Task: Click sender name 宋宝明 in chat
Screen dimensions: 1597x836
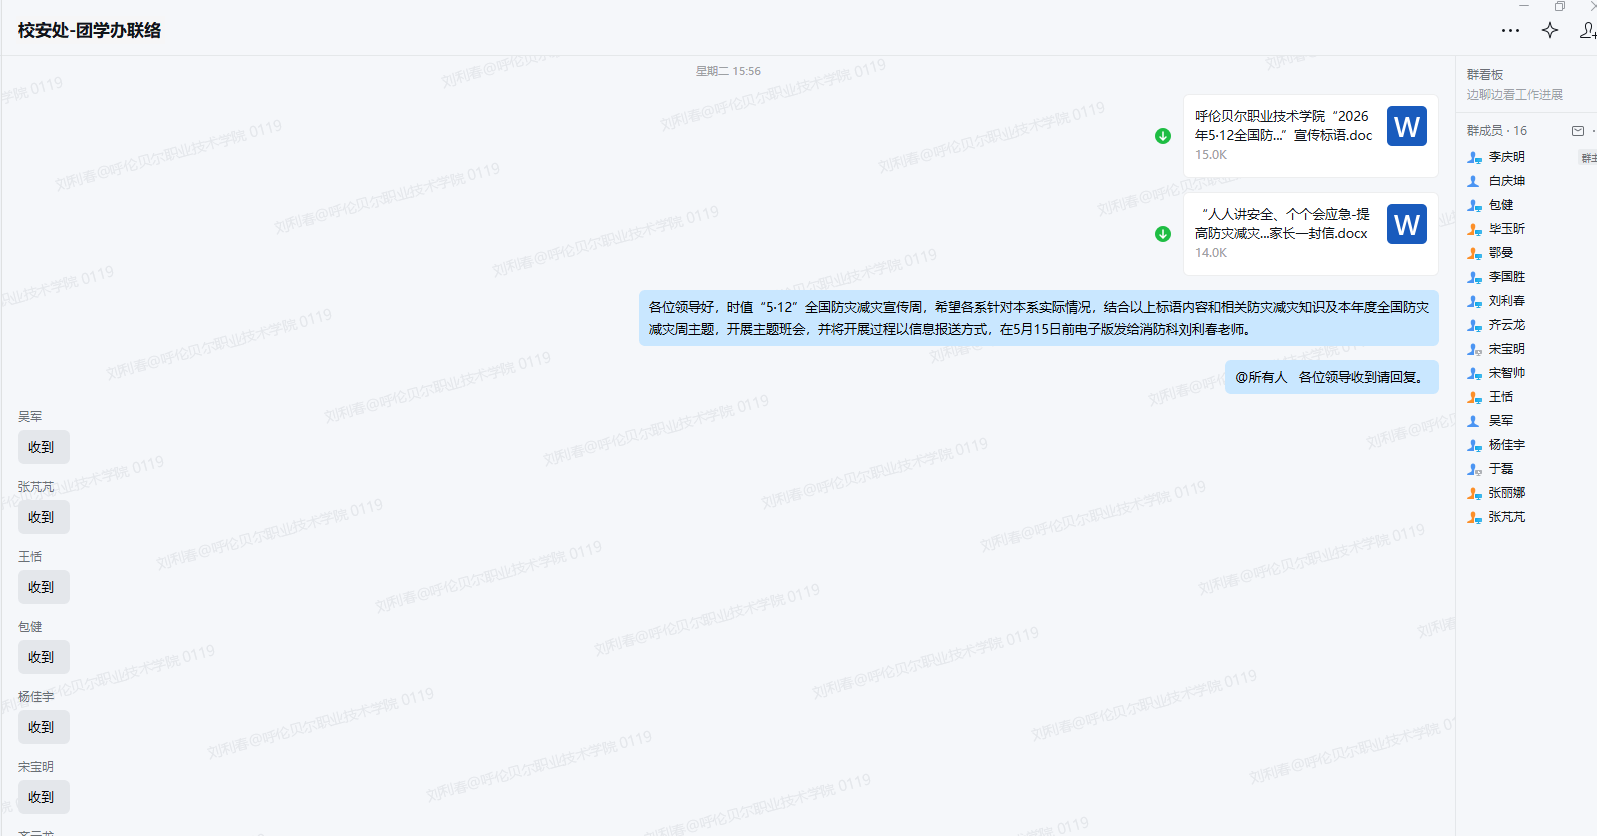Action: [36, 767]
